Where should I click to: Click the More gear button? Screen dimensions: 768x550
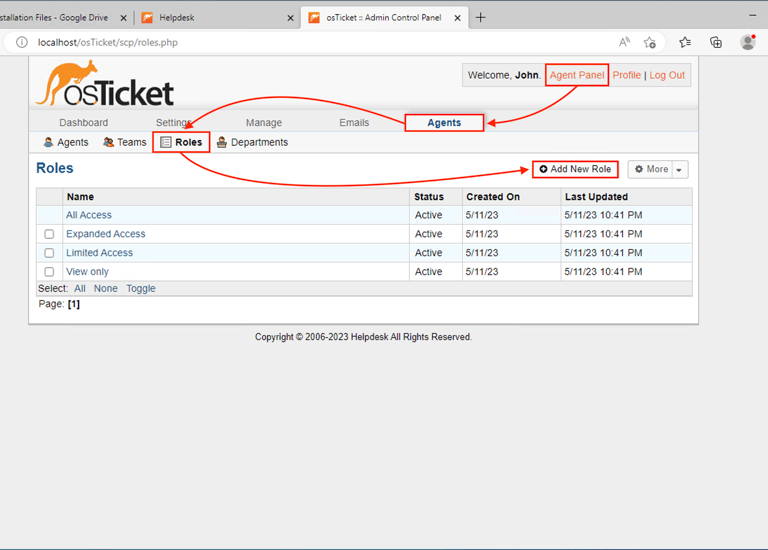pyautogui.click(x=651, y=169)
